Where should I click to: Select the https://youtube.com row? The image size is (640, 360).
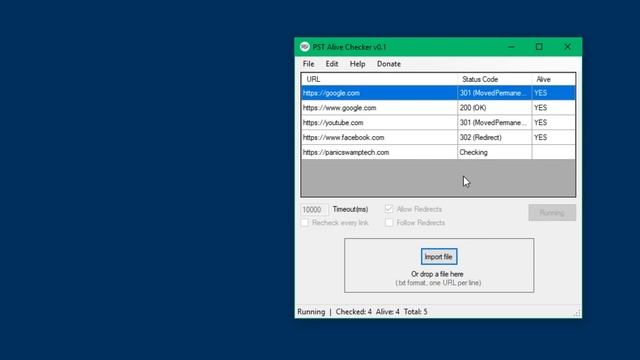[x=438, y=122]
